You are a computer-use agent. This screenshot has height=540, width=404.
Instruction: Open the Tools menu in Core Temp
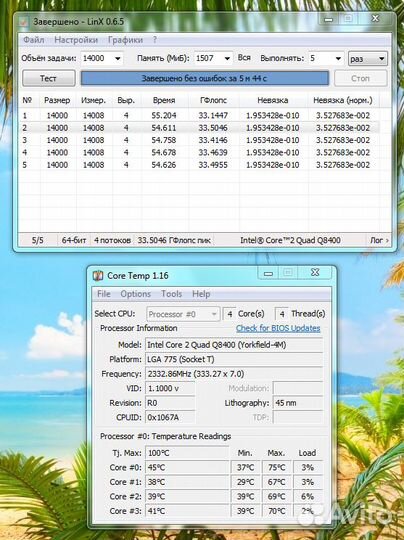pyautogui.click(x=172, y=294)
